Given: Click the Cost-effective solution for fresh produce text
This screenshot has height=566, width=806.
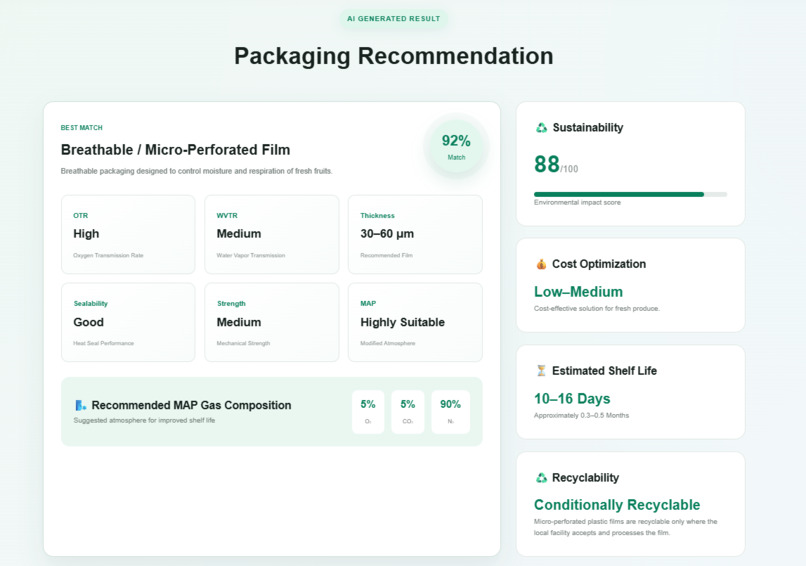Looking at the screenshot, I should click(597, 308).
